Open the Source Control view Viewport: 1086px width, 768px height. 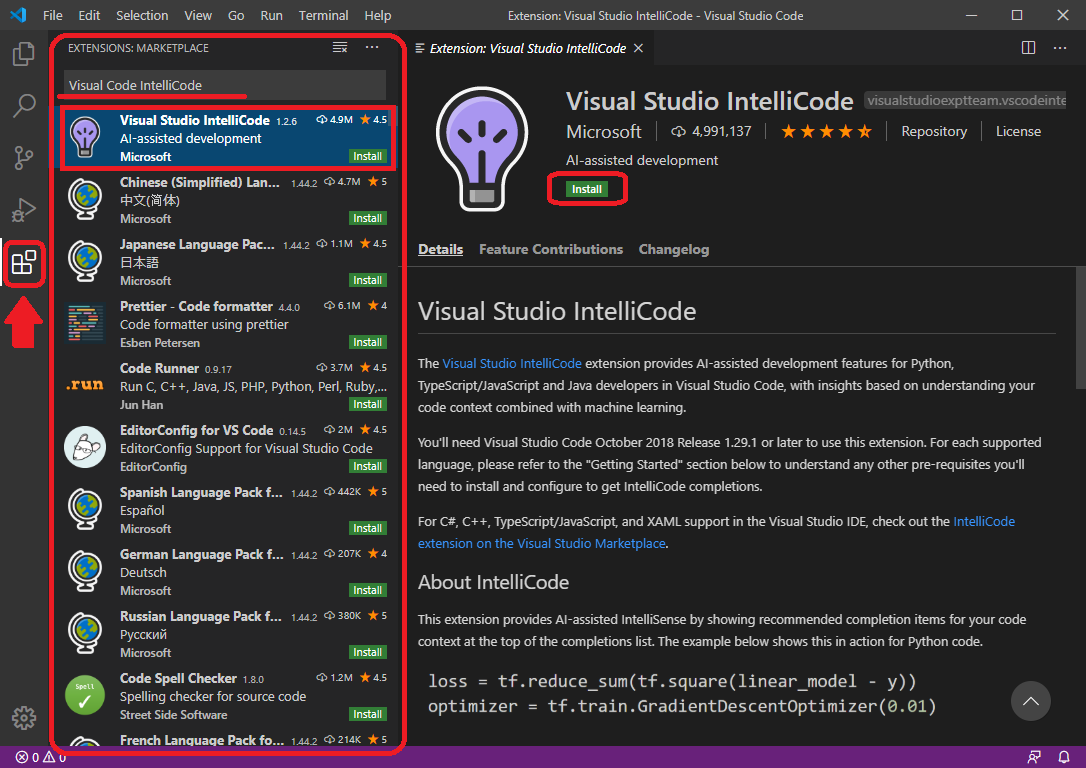[24, 158]
